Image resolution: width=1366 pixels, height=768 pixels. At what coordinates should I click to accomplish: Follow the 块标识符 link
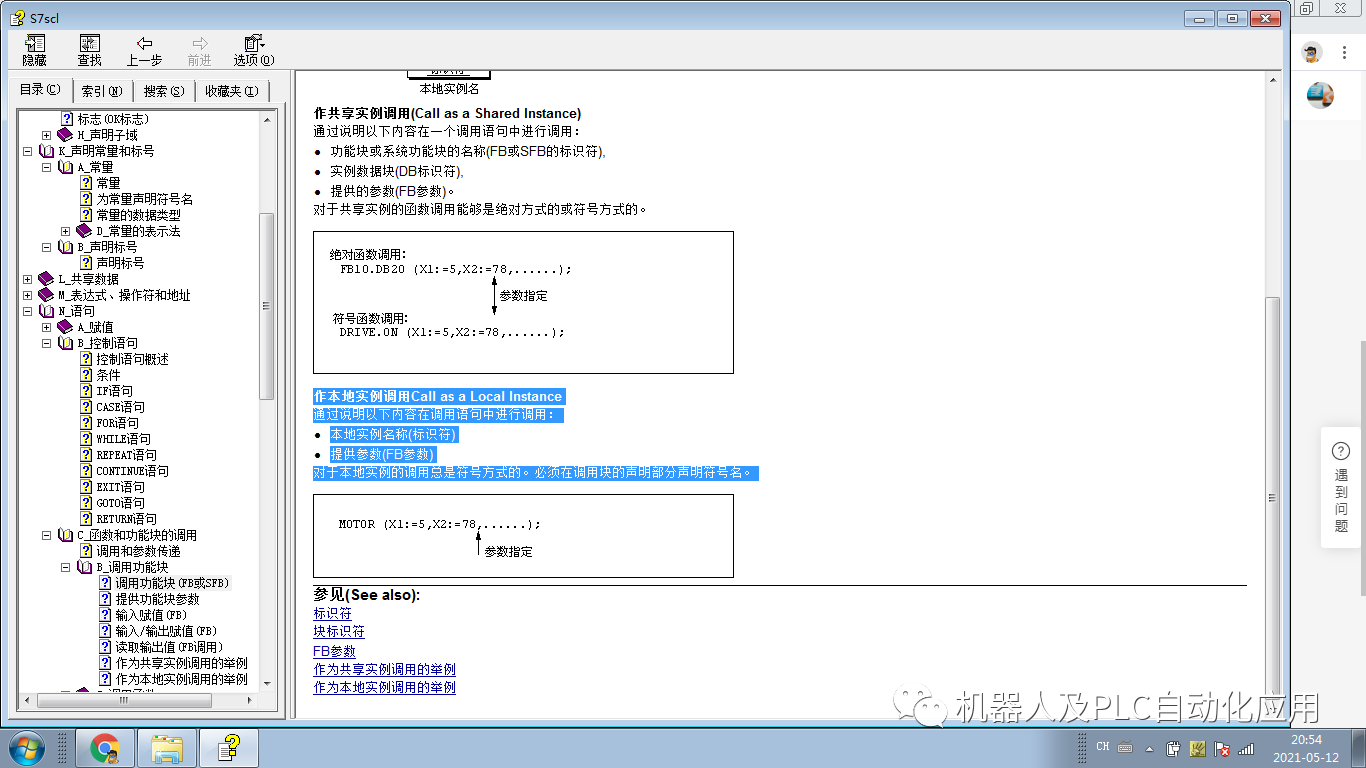click(339, 632)
